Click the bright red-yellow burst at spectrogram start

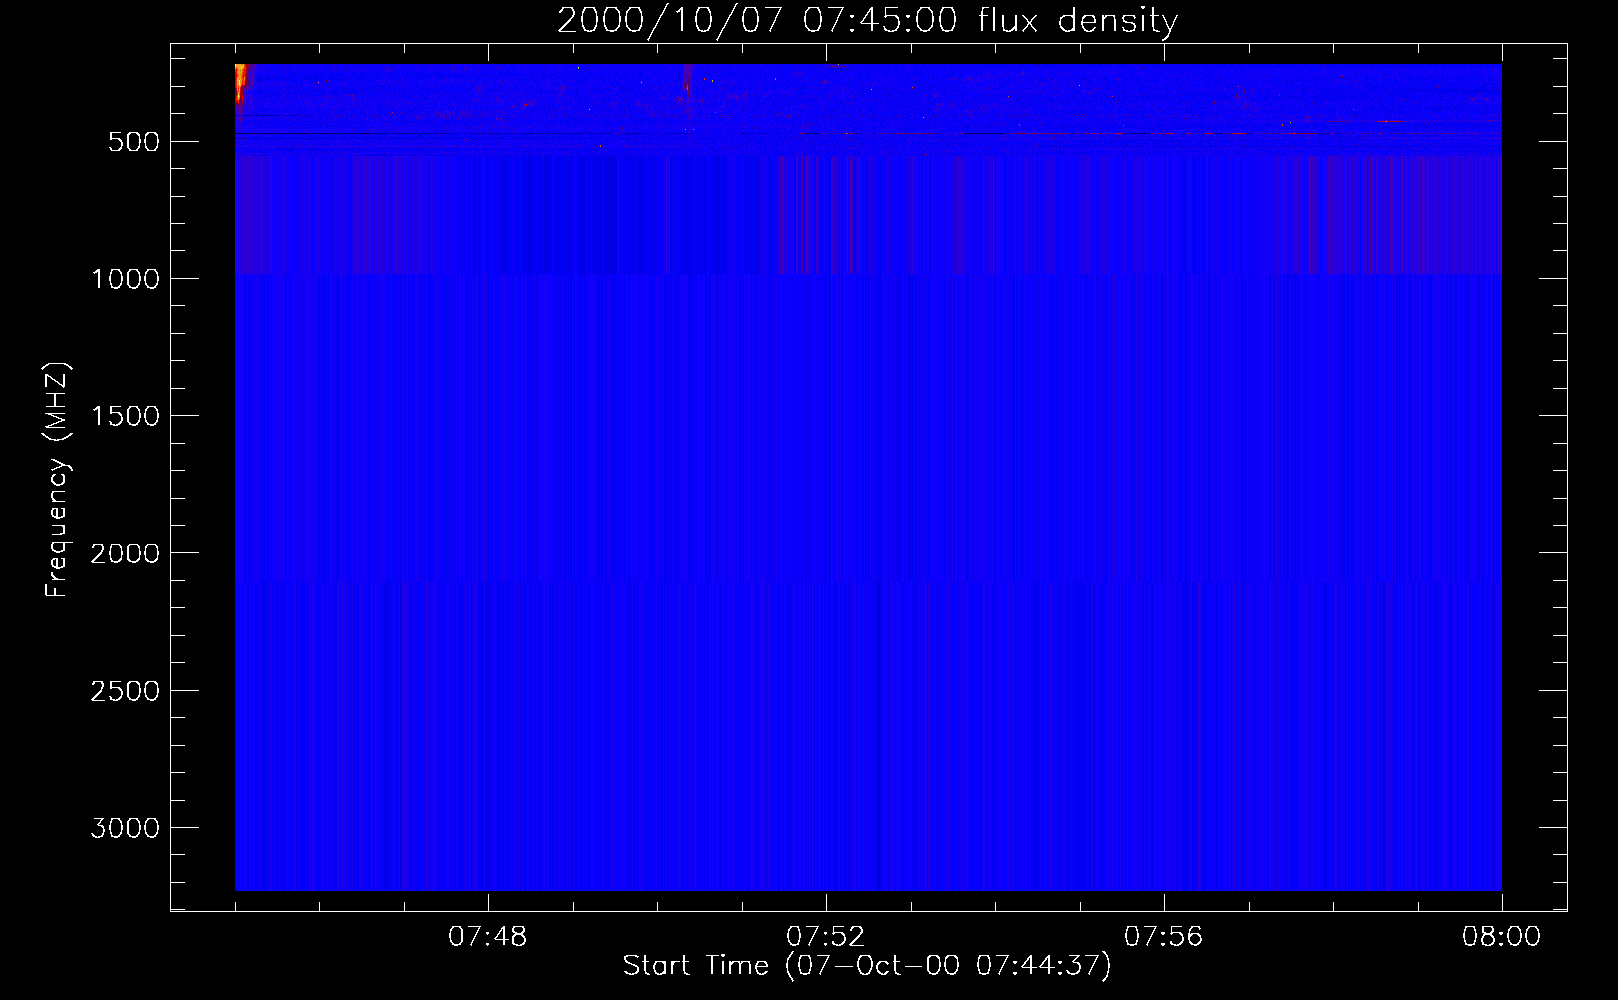pyautogui.click(x=241, y=85)
